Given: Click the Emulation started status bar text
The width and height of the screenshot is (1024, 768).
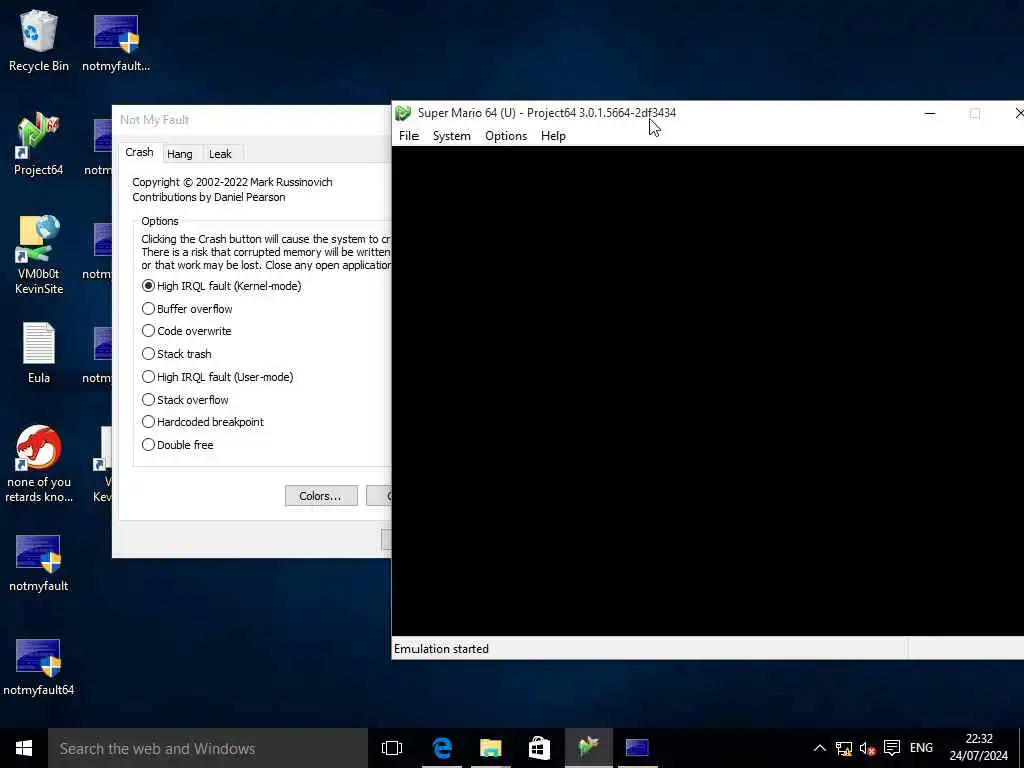Looking at the screenshot, I should pos(441,649).
